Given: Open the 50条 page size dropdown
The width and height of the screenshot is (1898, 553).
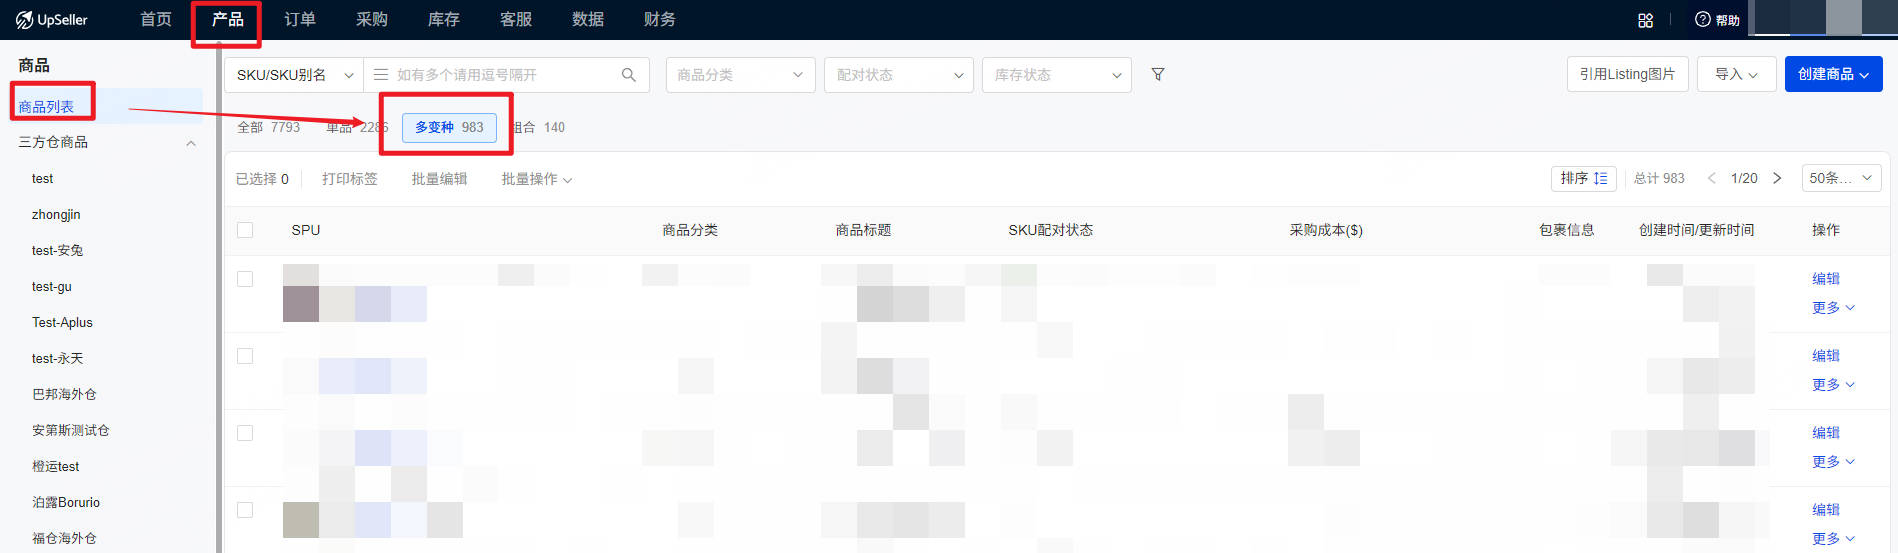Looking at the screenshot, I should [1842, 178].
